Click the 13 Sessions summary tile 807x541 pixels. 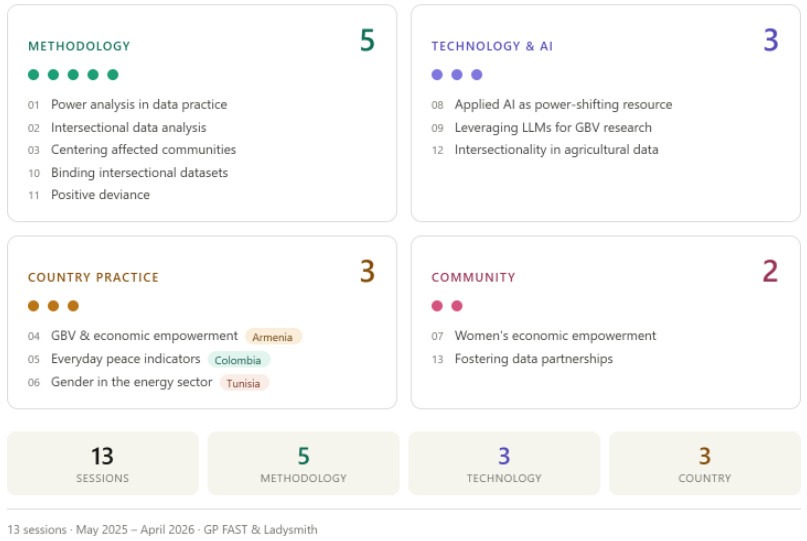[x=103, y=463]
